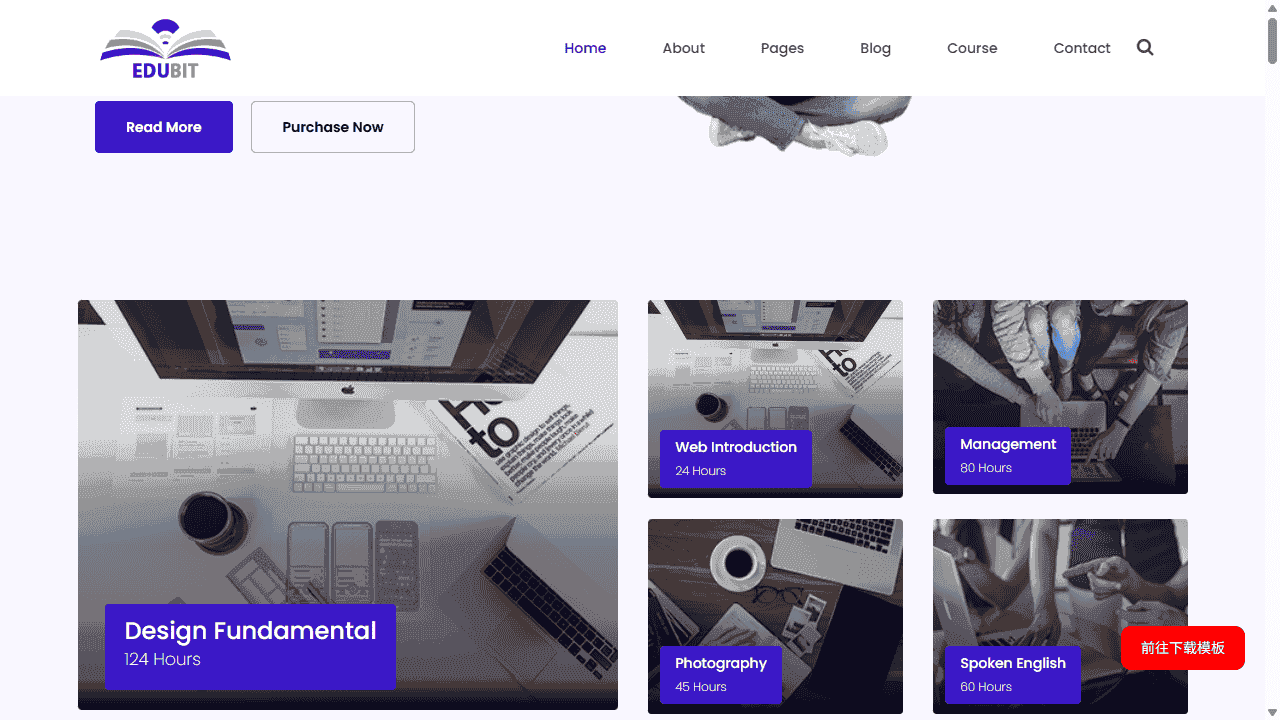Click the scrollbar up arrow
This screenshot has width=1280, height=720.
pyautogui.click(x=1272, y=8)
